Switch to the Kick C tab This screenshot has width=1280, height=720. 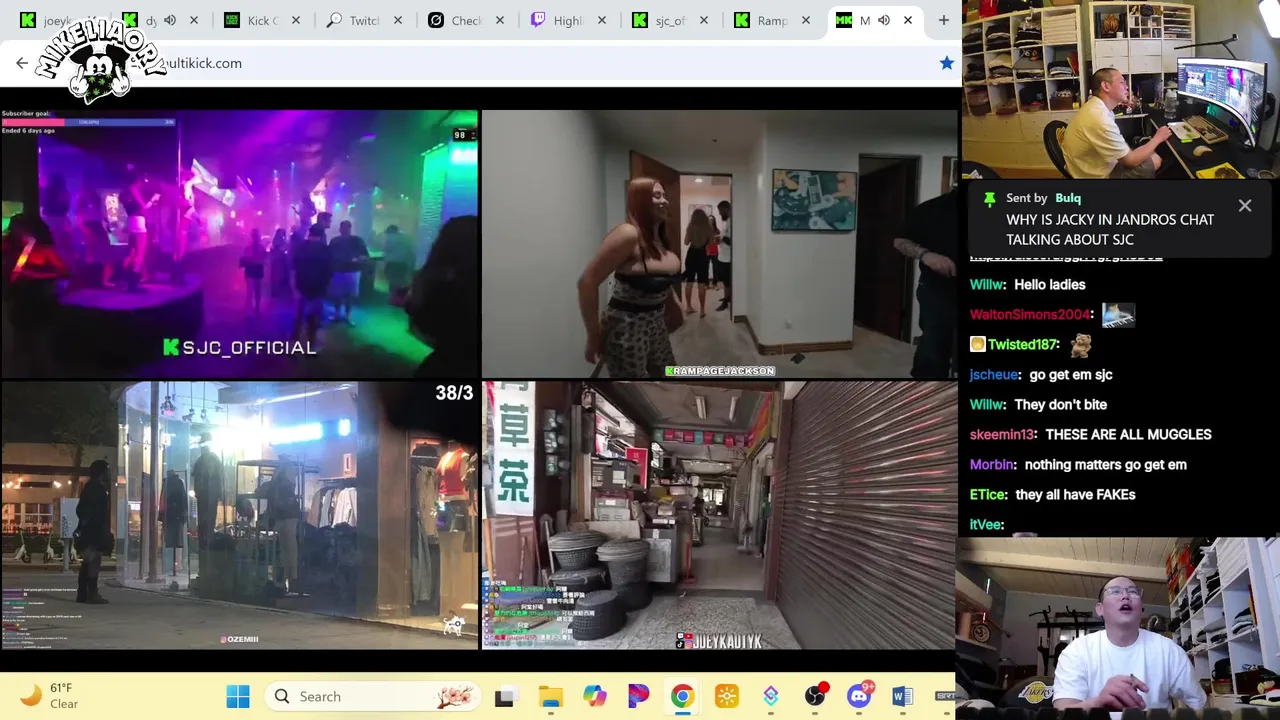tap(260, 20)
